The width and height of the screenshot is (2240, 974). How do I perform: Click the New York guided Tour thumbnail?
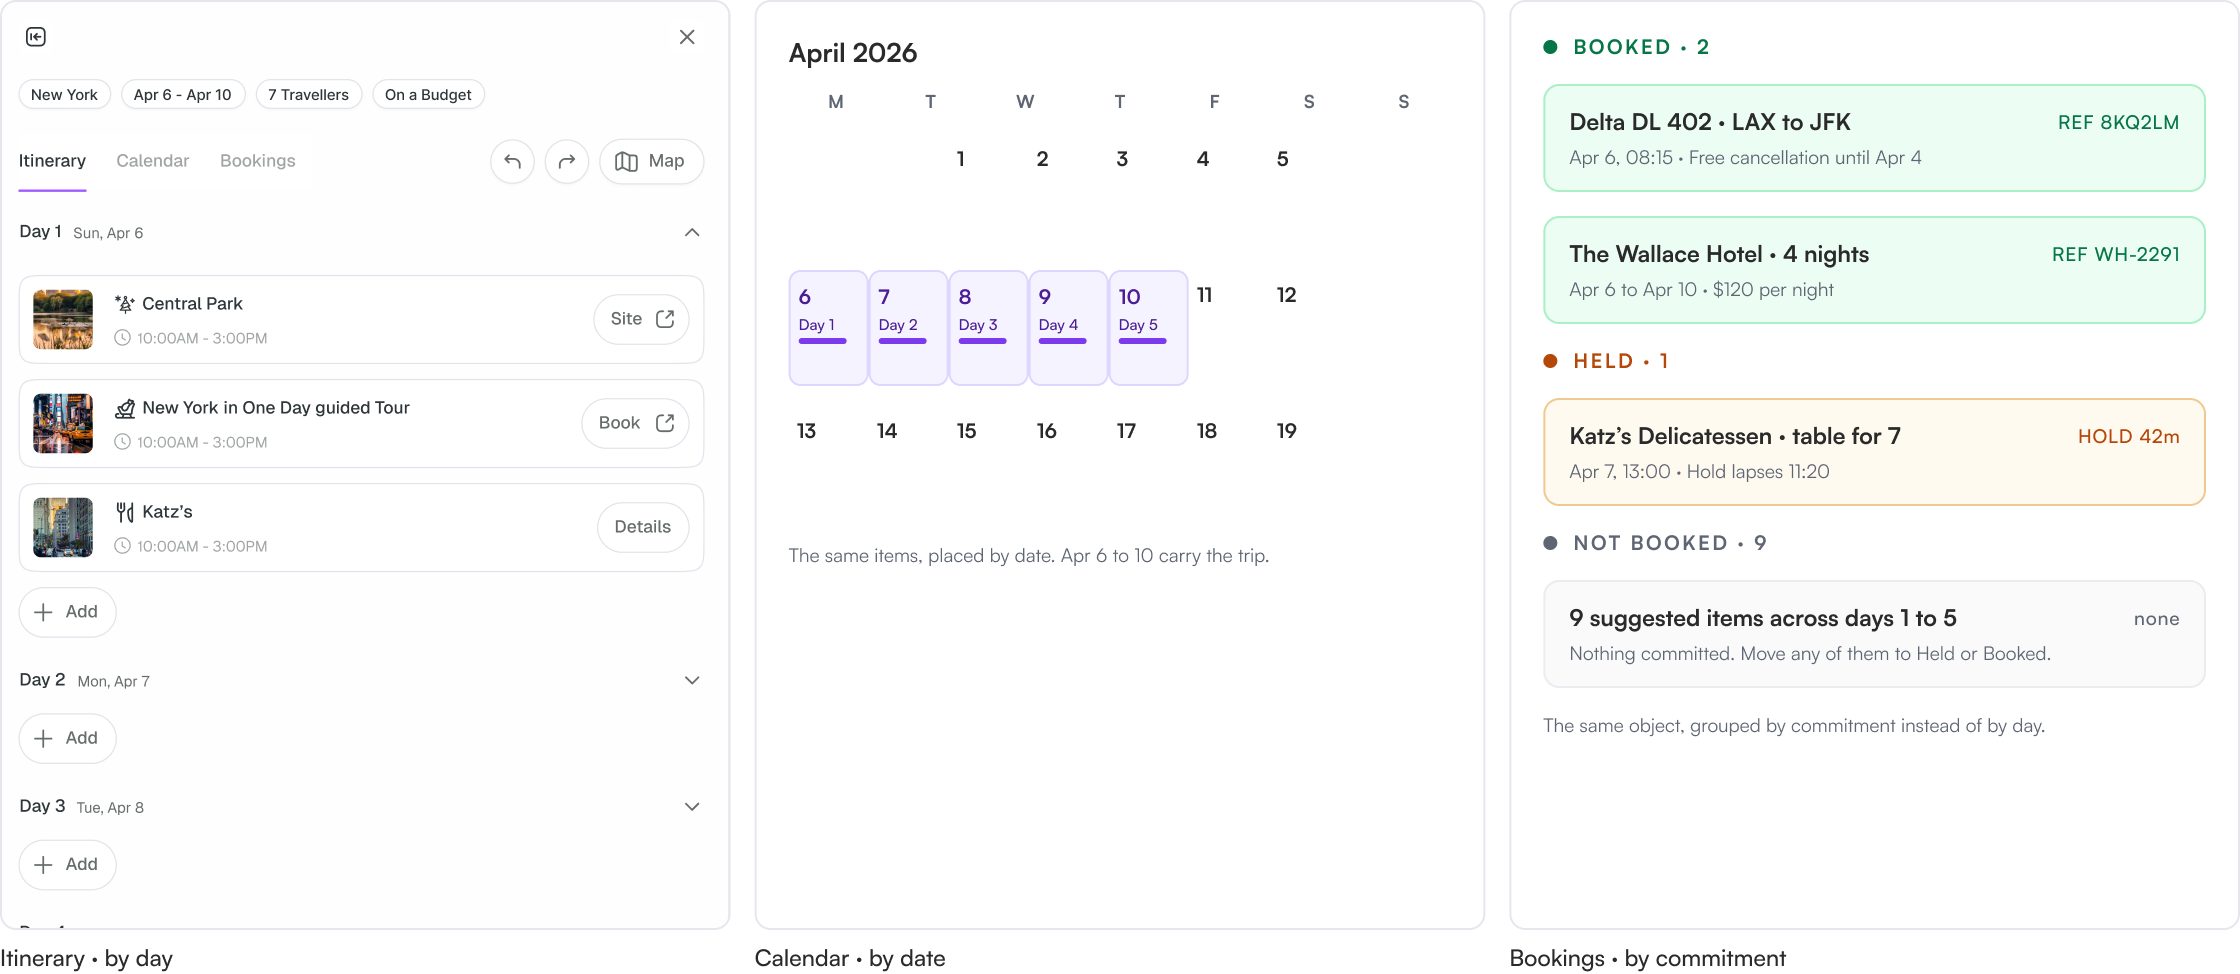(63, 423)
